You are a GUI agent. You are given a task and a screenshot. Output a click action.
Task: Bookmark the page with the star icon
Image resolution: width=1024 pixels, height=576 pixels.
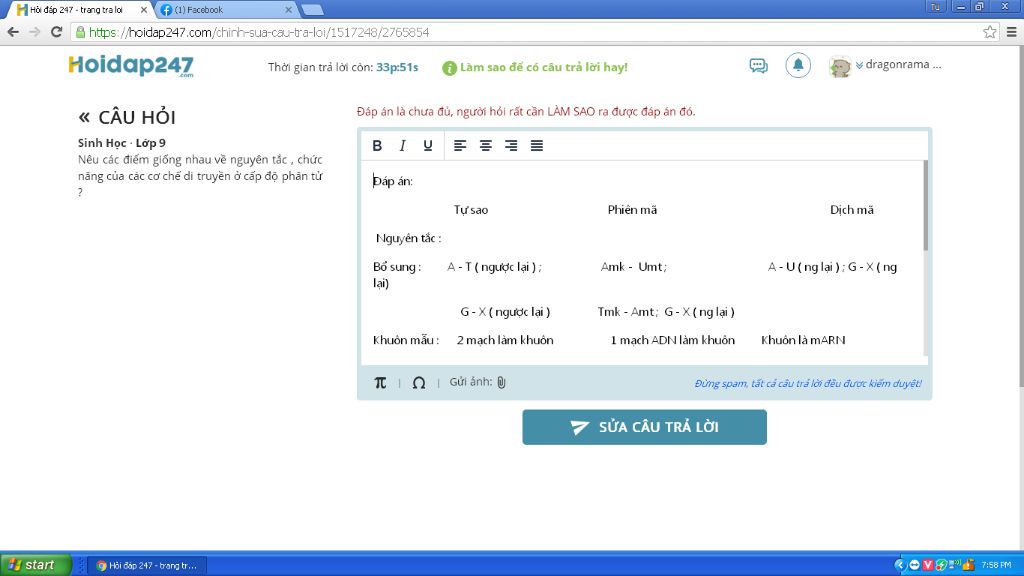coord(990,32)
